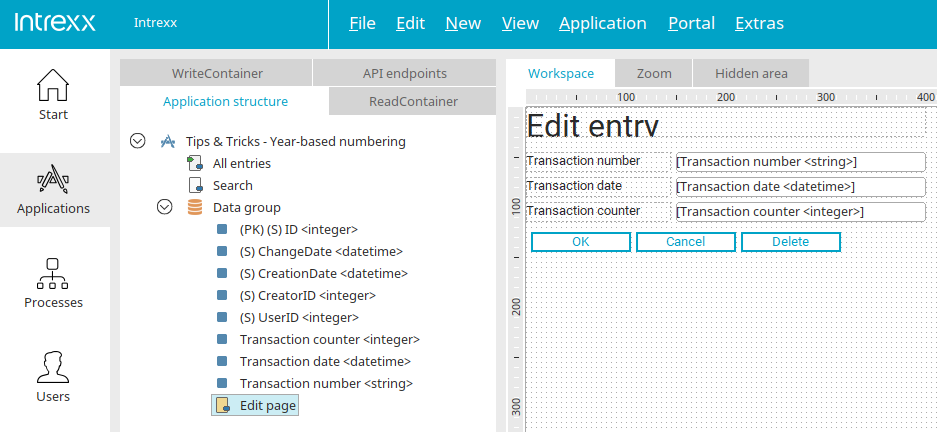Viewport: 937px width, 432px height.
Task: Select the Transaction counter <integer> tree field
Action: coord(330,339)
